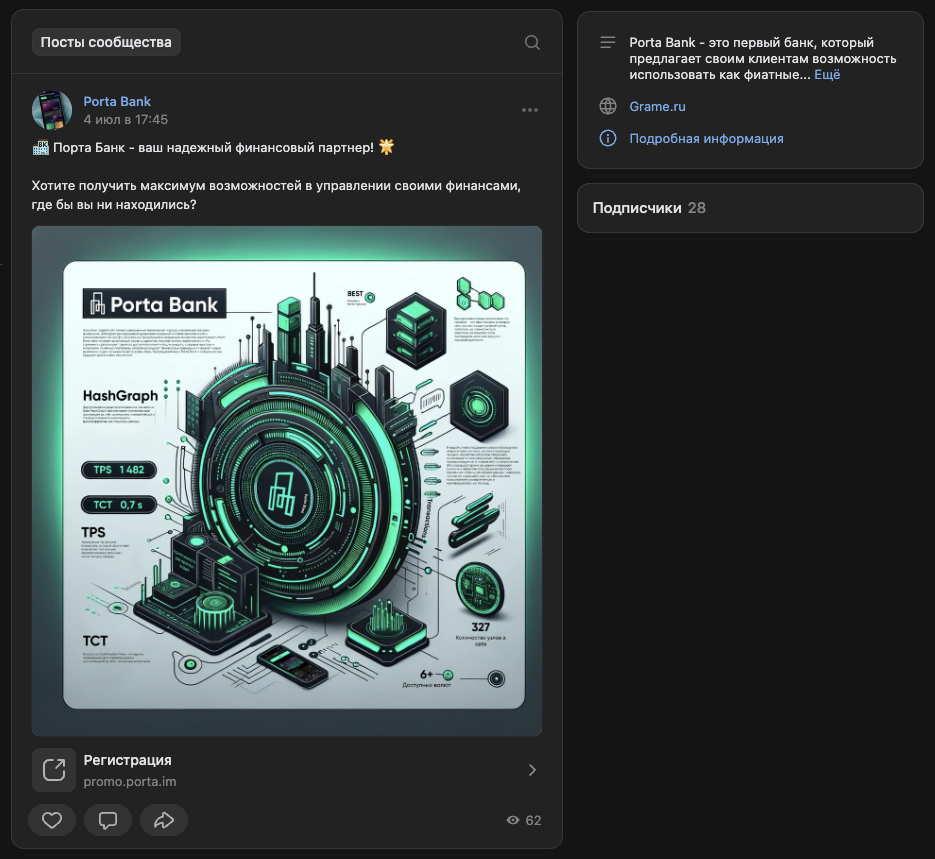Click the Porta Bank avatar
The image size is (935, 859).
[x=52, y=110]
